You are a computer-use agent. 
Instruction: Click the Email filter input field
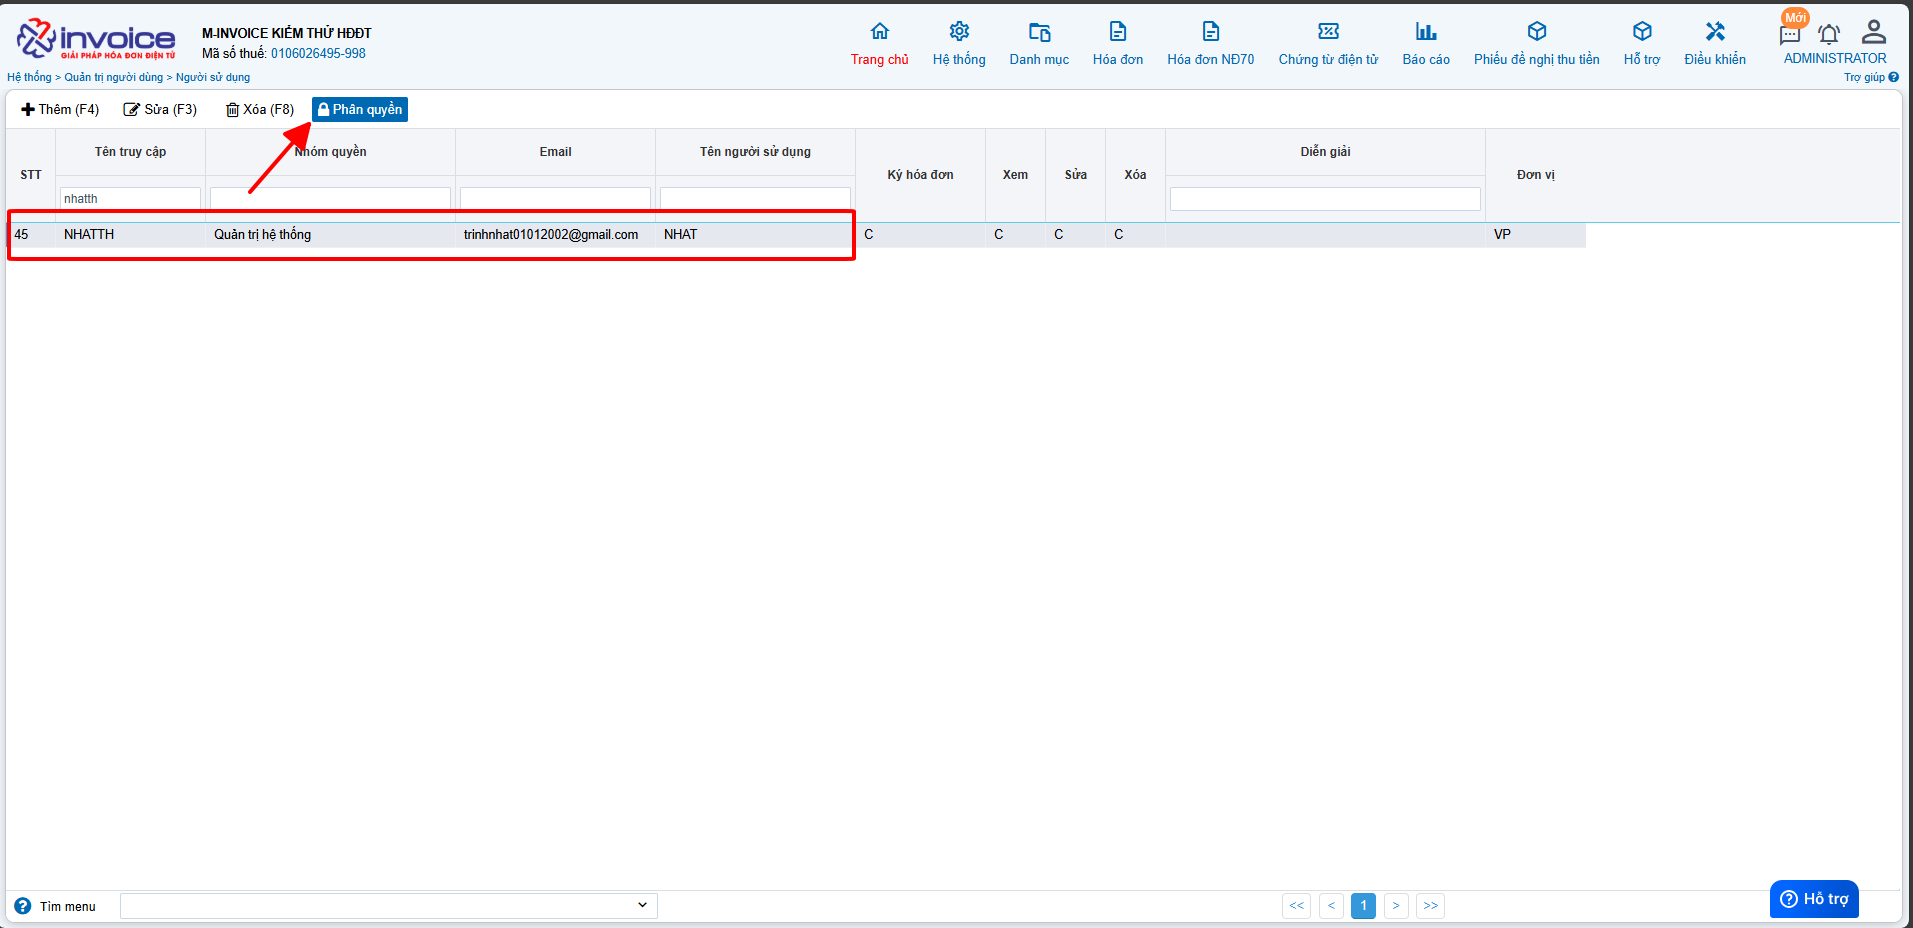[555, 199]
